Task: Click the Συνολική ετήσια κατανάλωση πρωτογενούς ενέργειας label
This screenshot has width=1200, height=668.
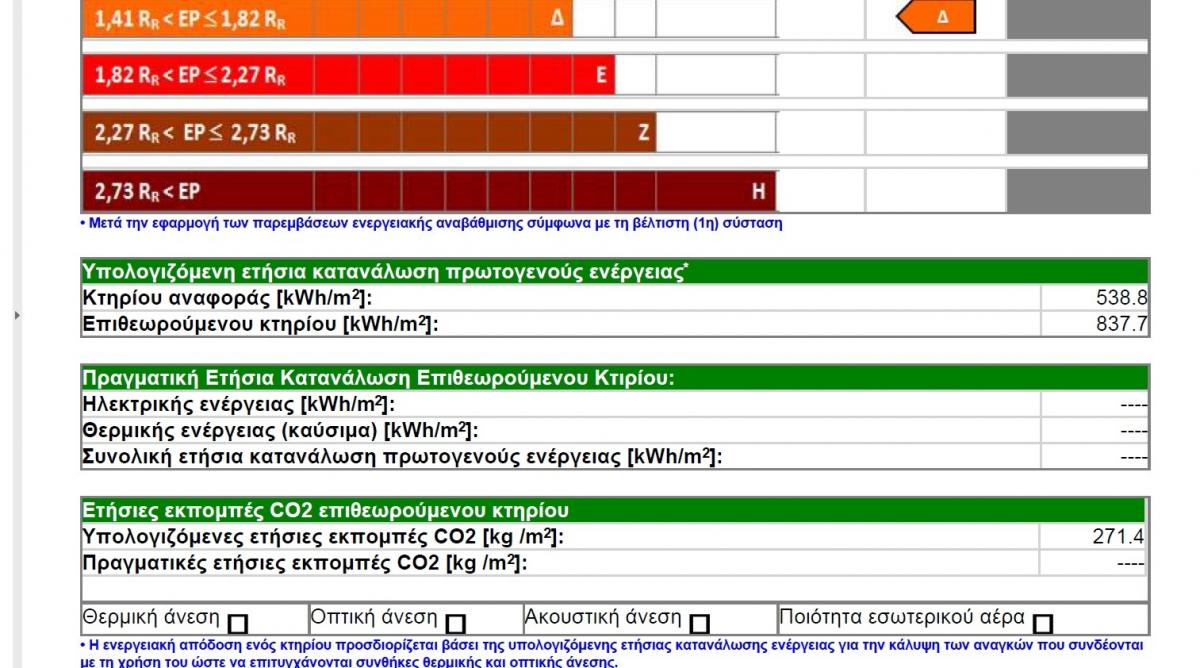Action: tap(402, 457)
